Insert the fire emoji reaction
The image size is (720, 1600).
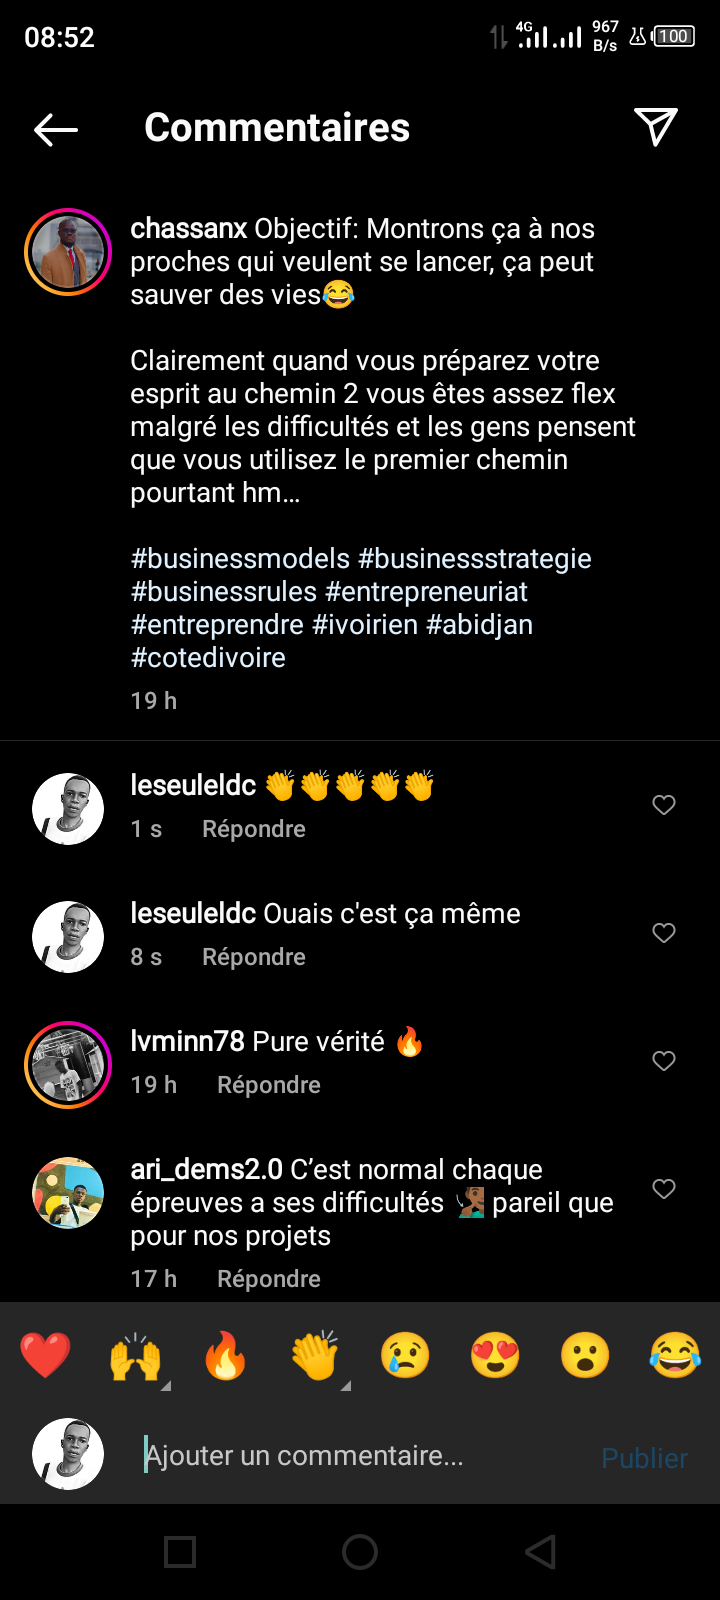[225, 1356]
